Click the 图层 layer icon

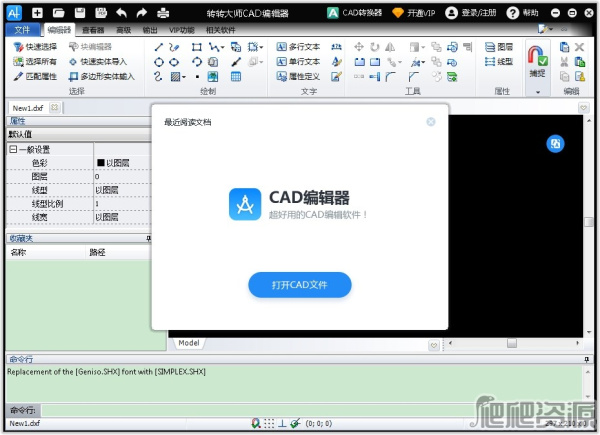click(497, 47)
